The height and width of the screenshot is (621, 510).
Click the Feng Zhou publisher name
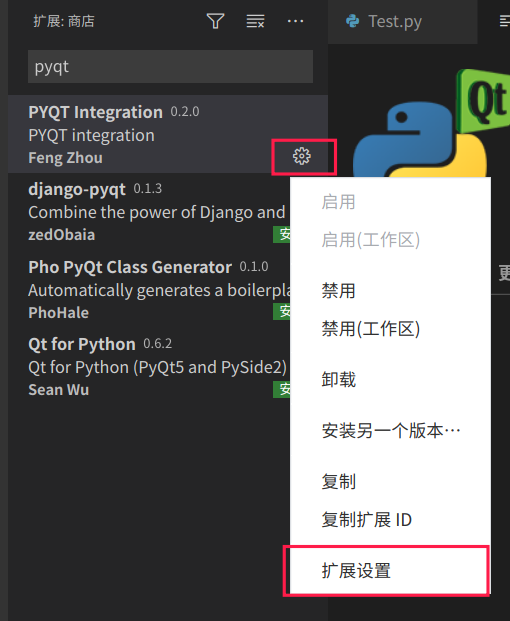pyautogui.click(x=65, y=158)
